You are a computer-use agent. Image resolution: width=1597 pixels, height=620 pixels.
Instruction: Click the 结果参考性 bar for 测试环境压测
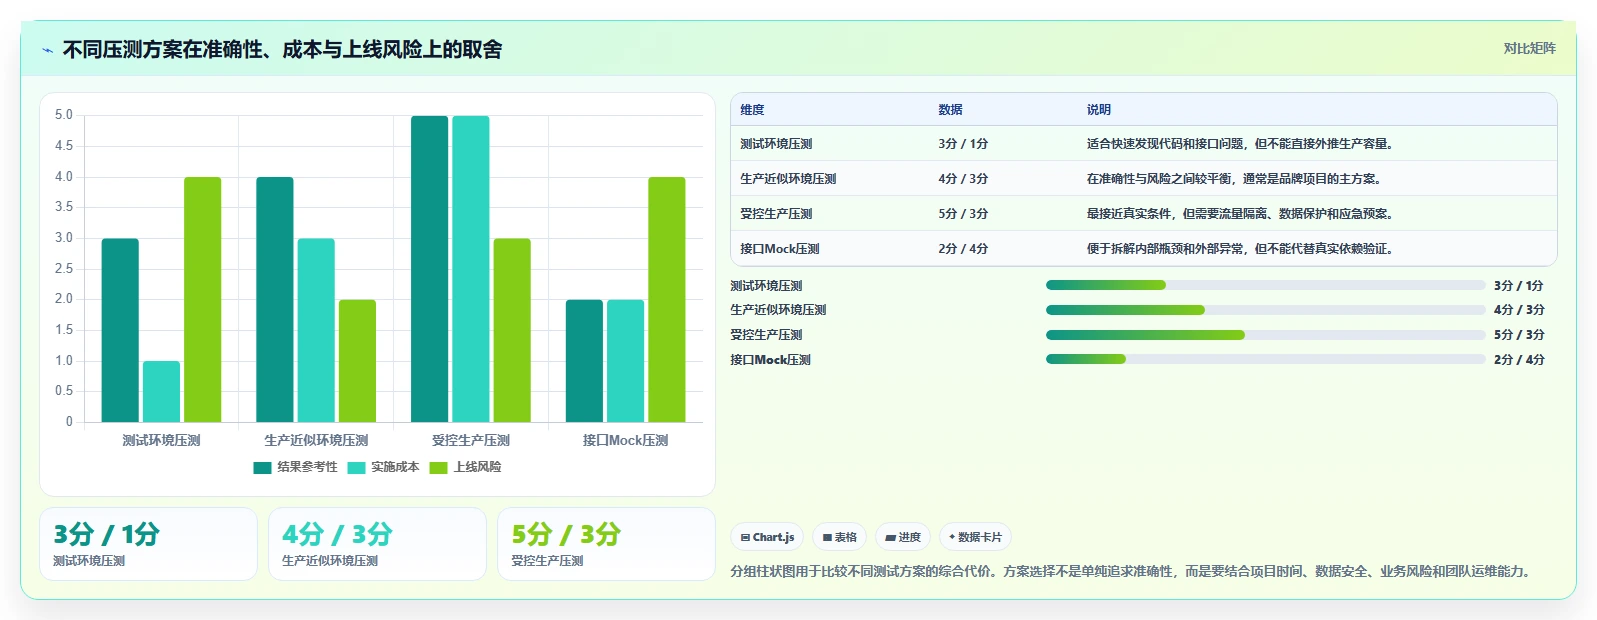120,330
